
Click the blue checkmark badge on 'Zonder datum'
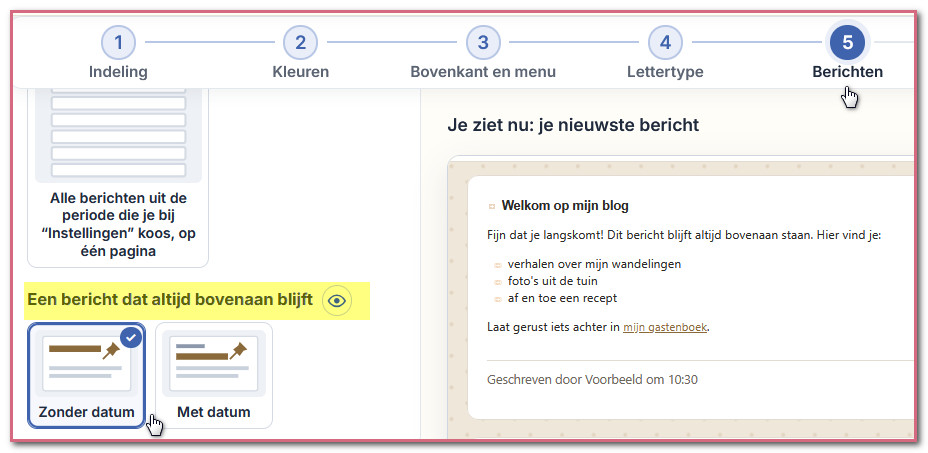[131, 338]
